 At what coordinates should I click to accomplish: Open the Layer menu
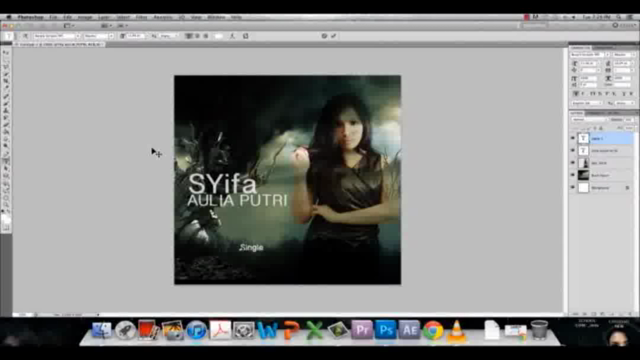pos(104,17)
